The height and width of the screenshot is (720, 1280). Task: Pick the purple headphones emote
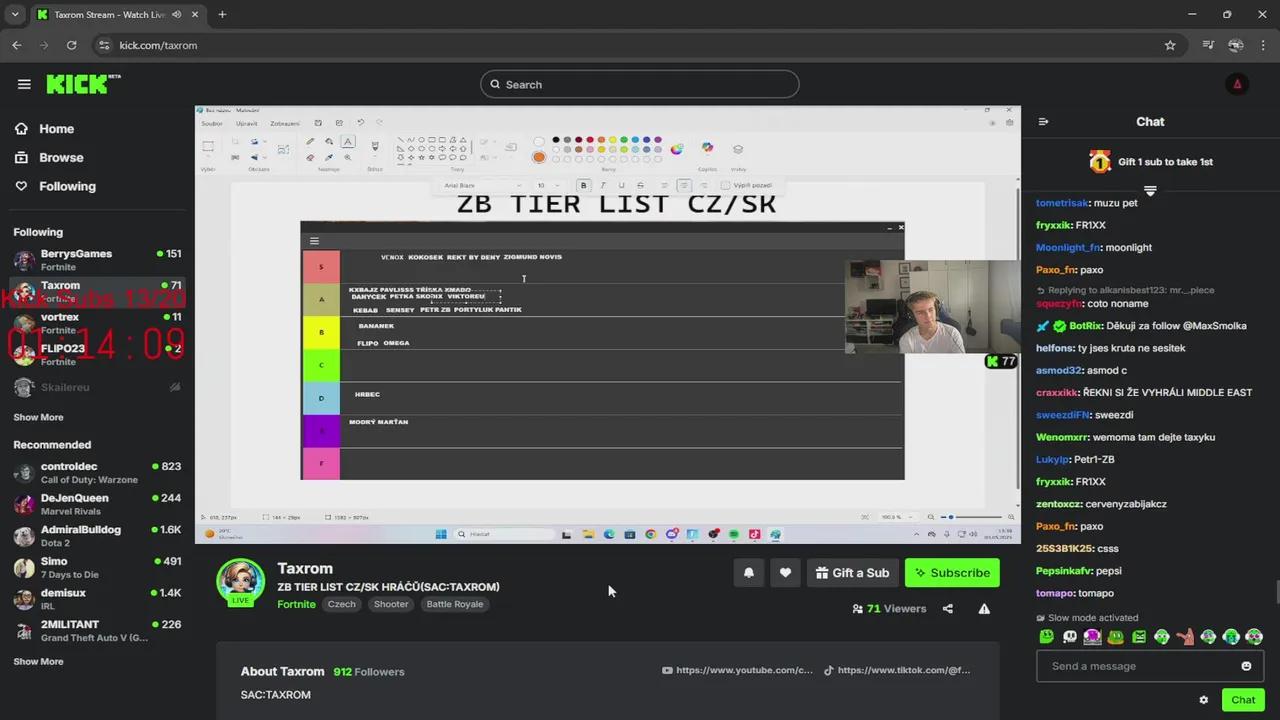pos(1093,637)
